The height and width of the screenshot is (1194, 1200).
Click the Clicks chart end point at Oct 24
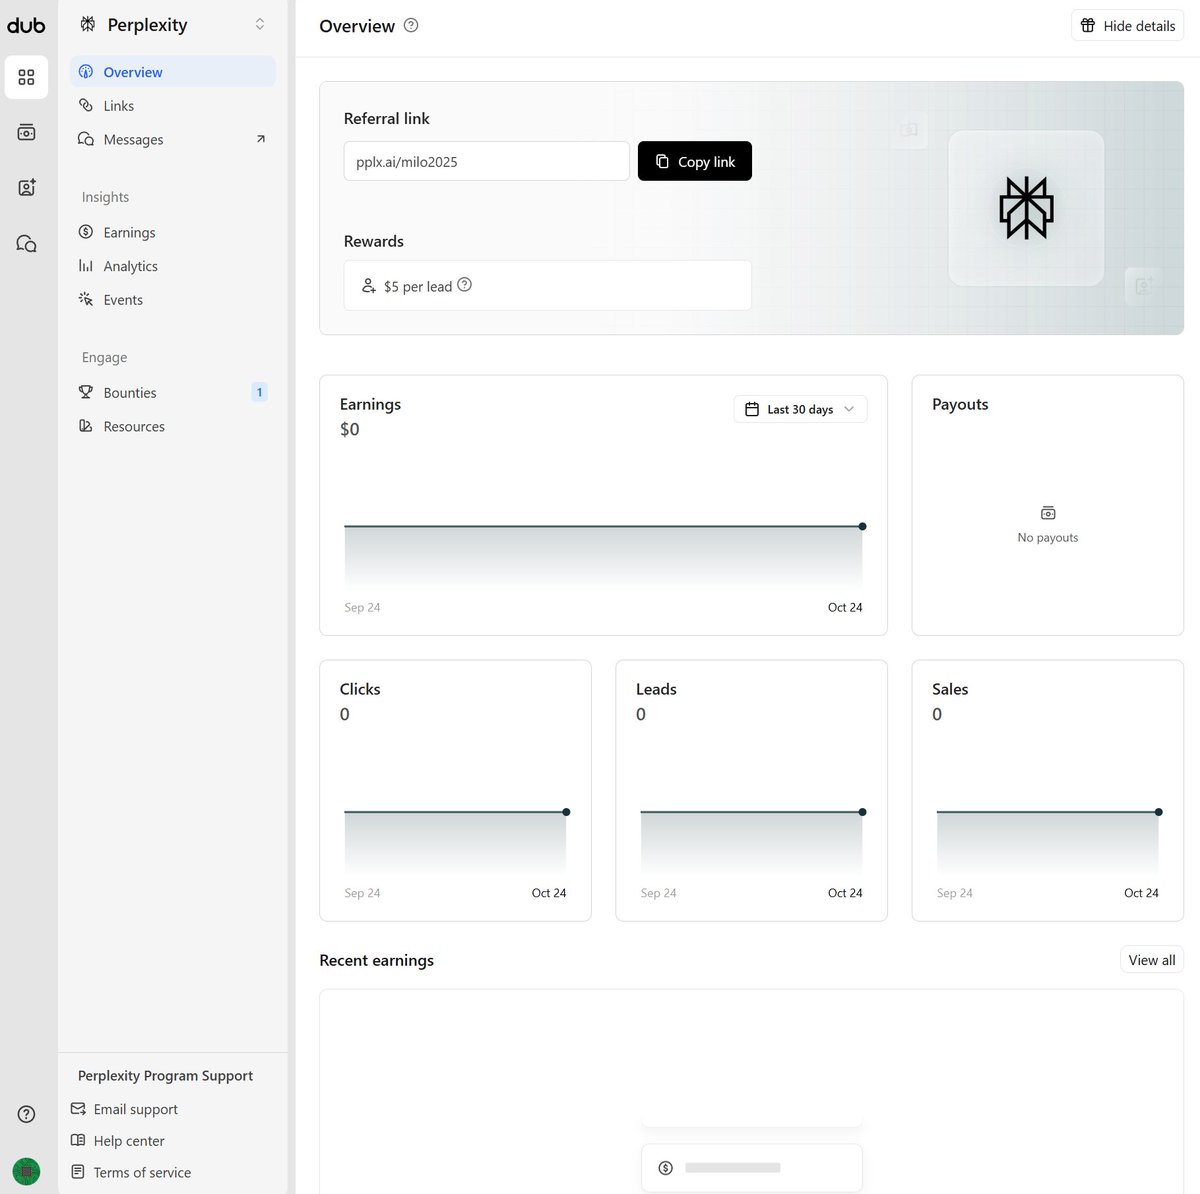point(566,812)
